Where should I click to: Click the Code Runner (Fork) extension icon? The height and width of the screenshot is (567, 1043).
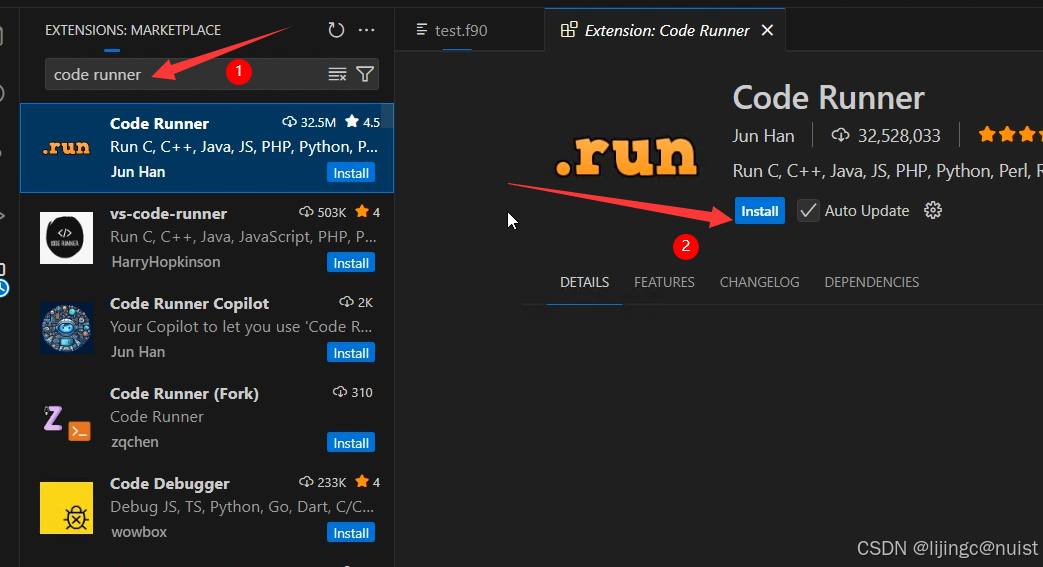[67, 422]
